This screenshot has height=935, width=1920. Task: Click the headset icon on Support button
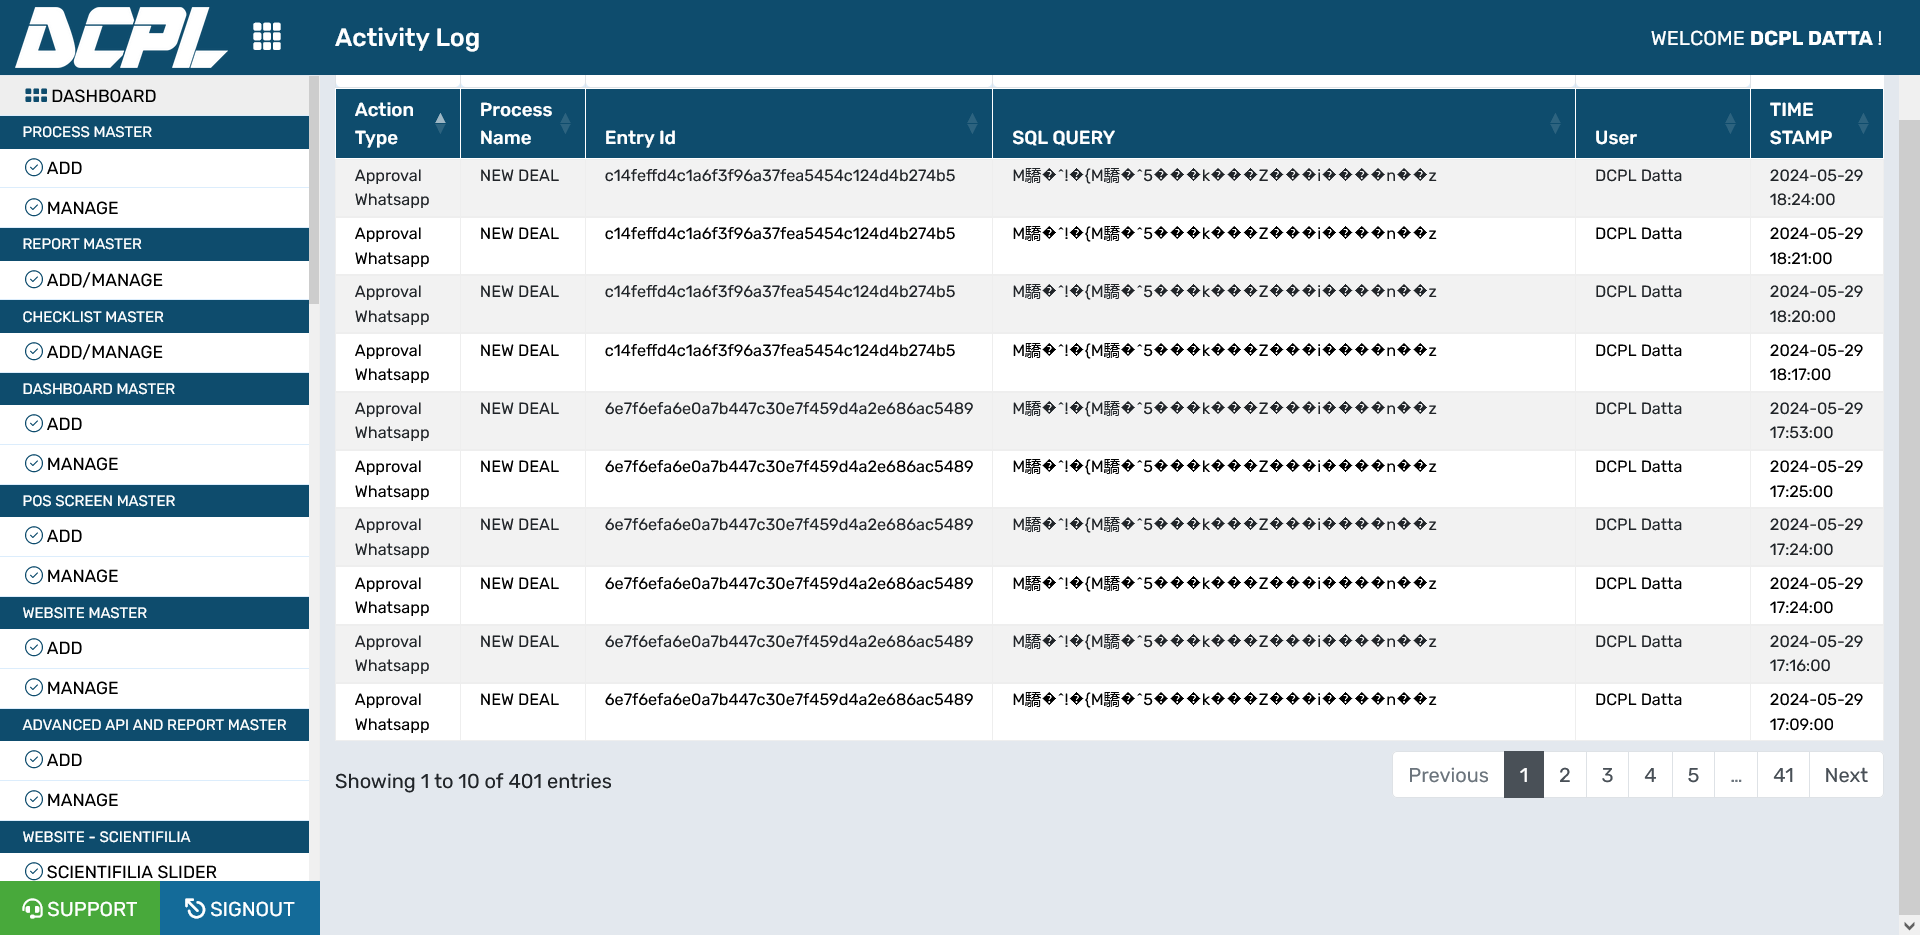tap(33, 909)
